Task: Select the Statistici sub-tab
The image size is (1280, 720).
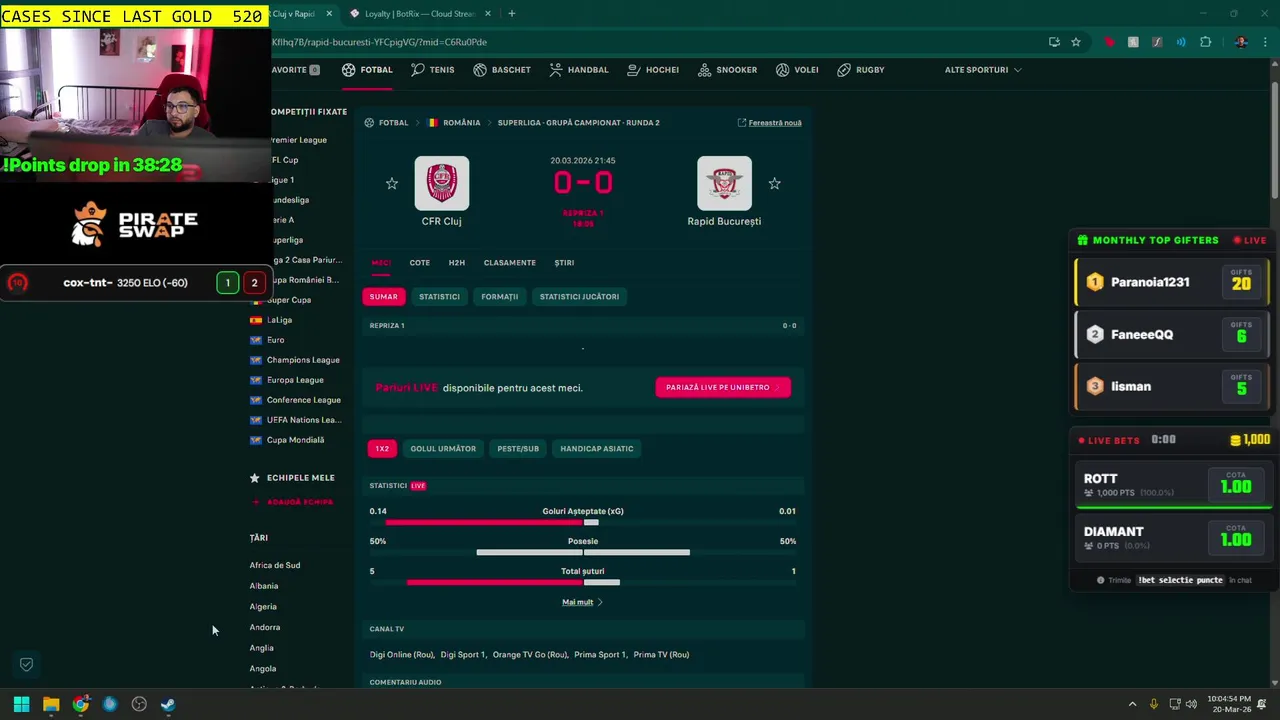Action: coord(439,297)
